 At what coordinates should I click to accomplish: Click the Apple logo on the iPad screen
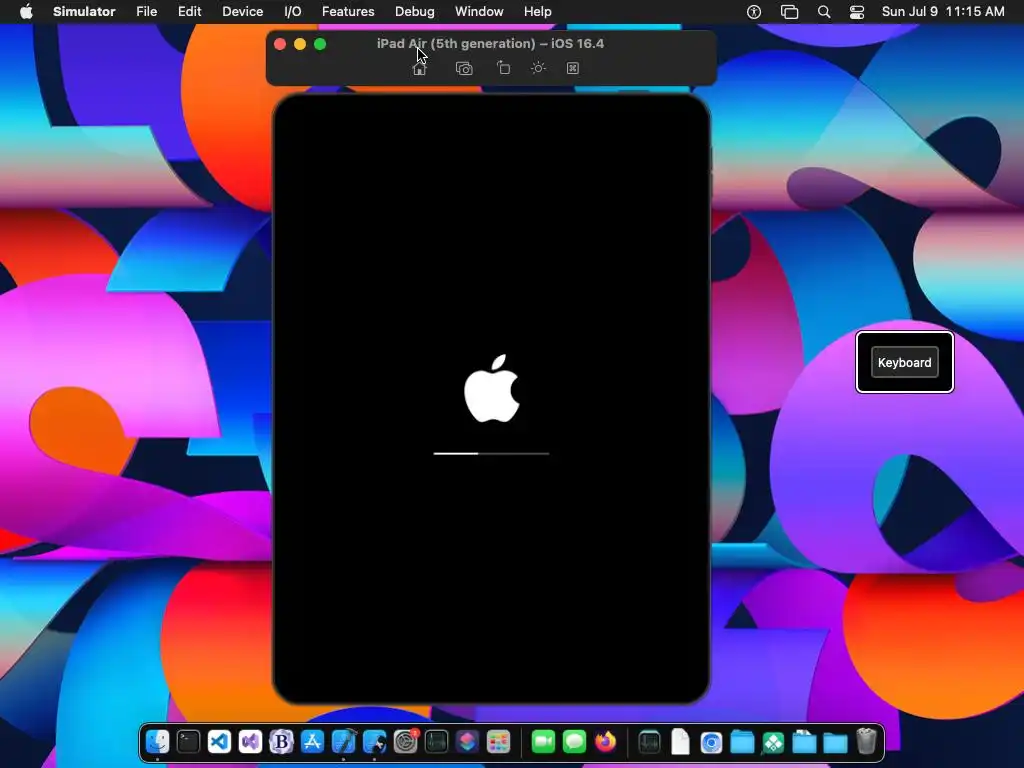(x=492, y=389)
